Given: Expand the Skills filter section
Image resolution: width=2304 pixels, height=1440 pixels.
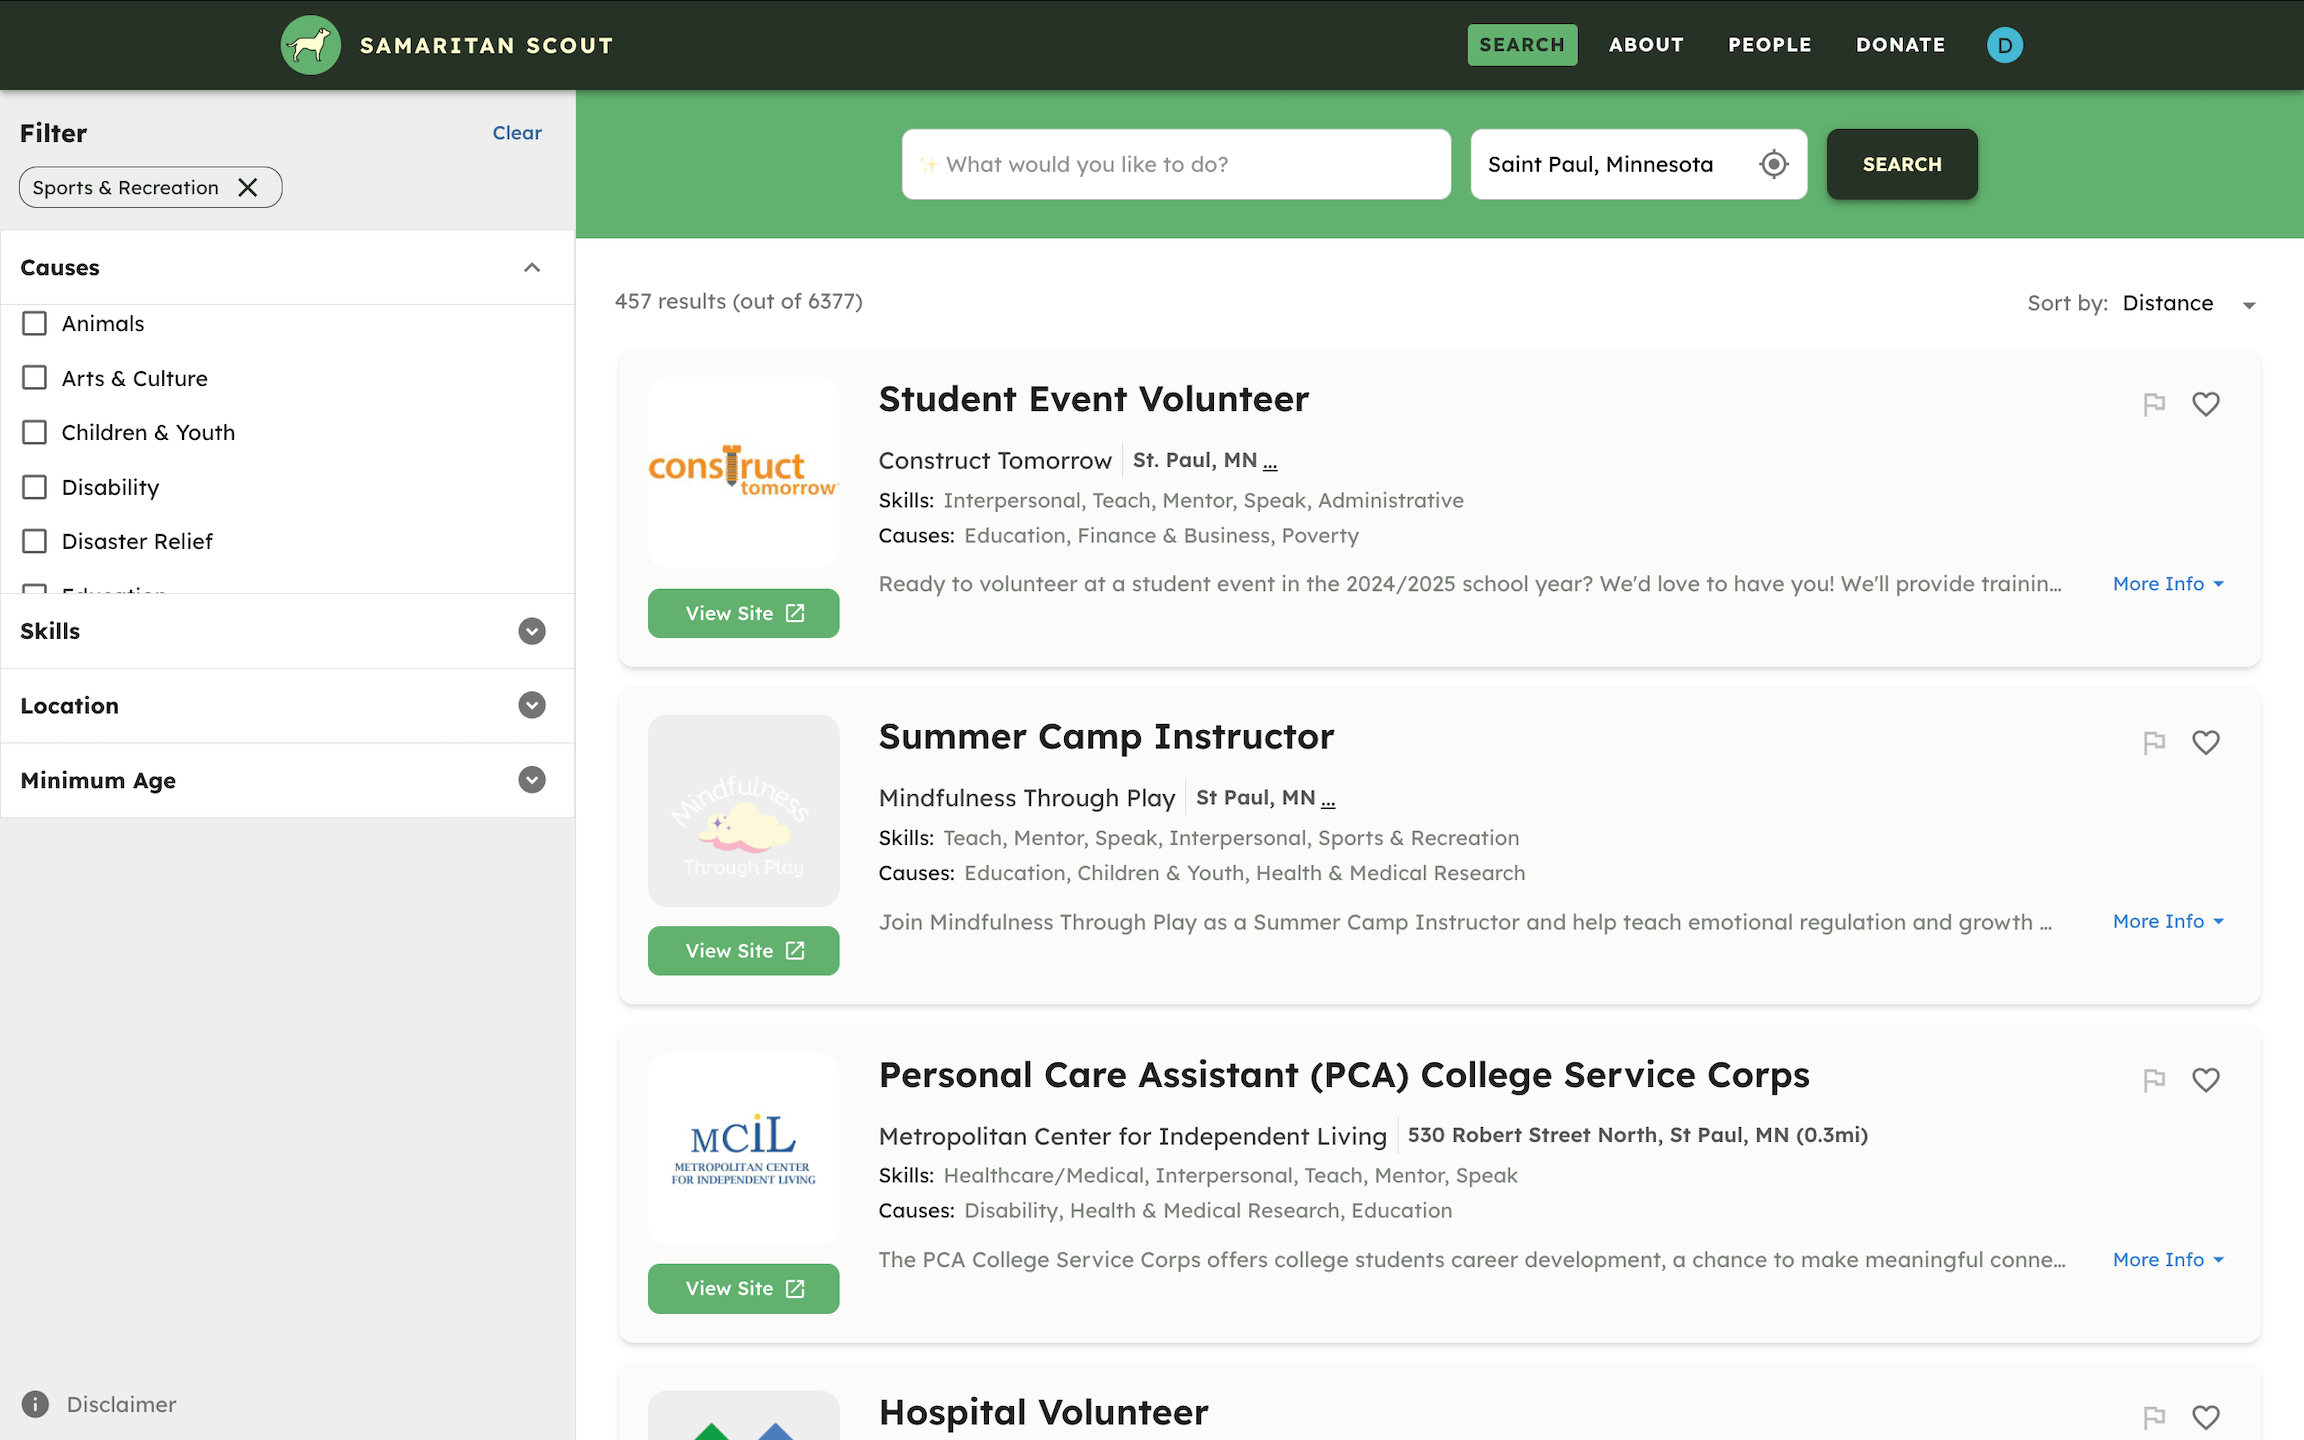Looking at the screenshot, I should pos(532,631).
